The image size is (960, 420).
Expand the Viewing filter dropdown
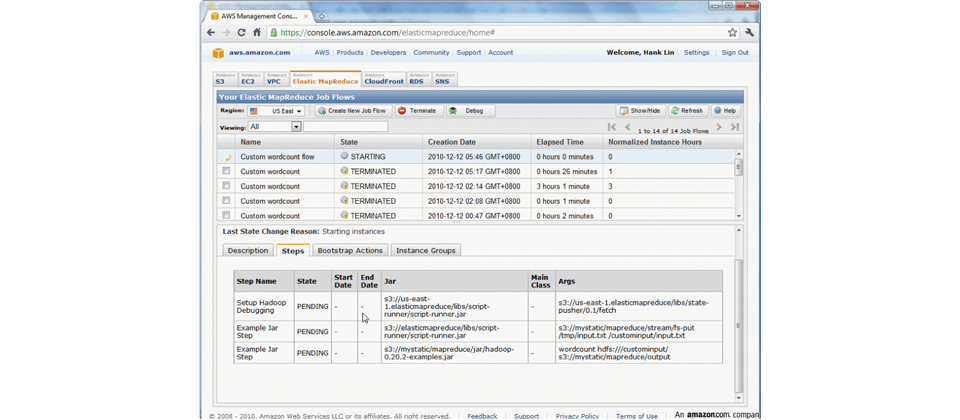click(x=296, y=127)
